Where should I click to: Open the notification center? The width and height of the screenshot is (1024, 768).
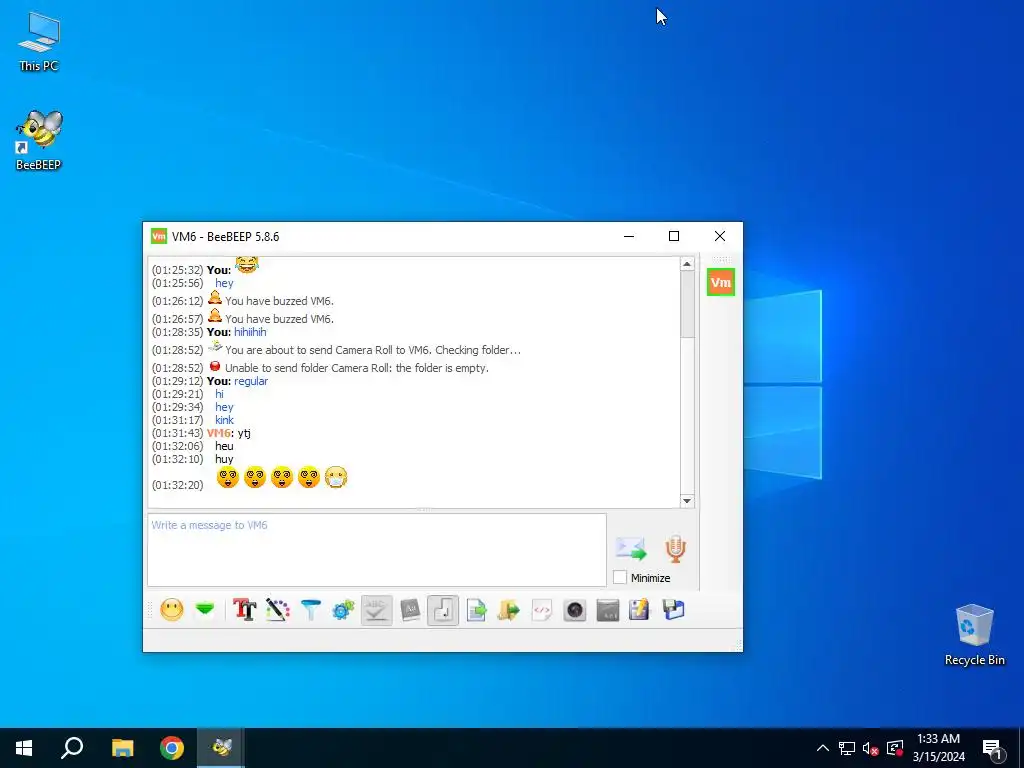tap(993, 748)
